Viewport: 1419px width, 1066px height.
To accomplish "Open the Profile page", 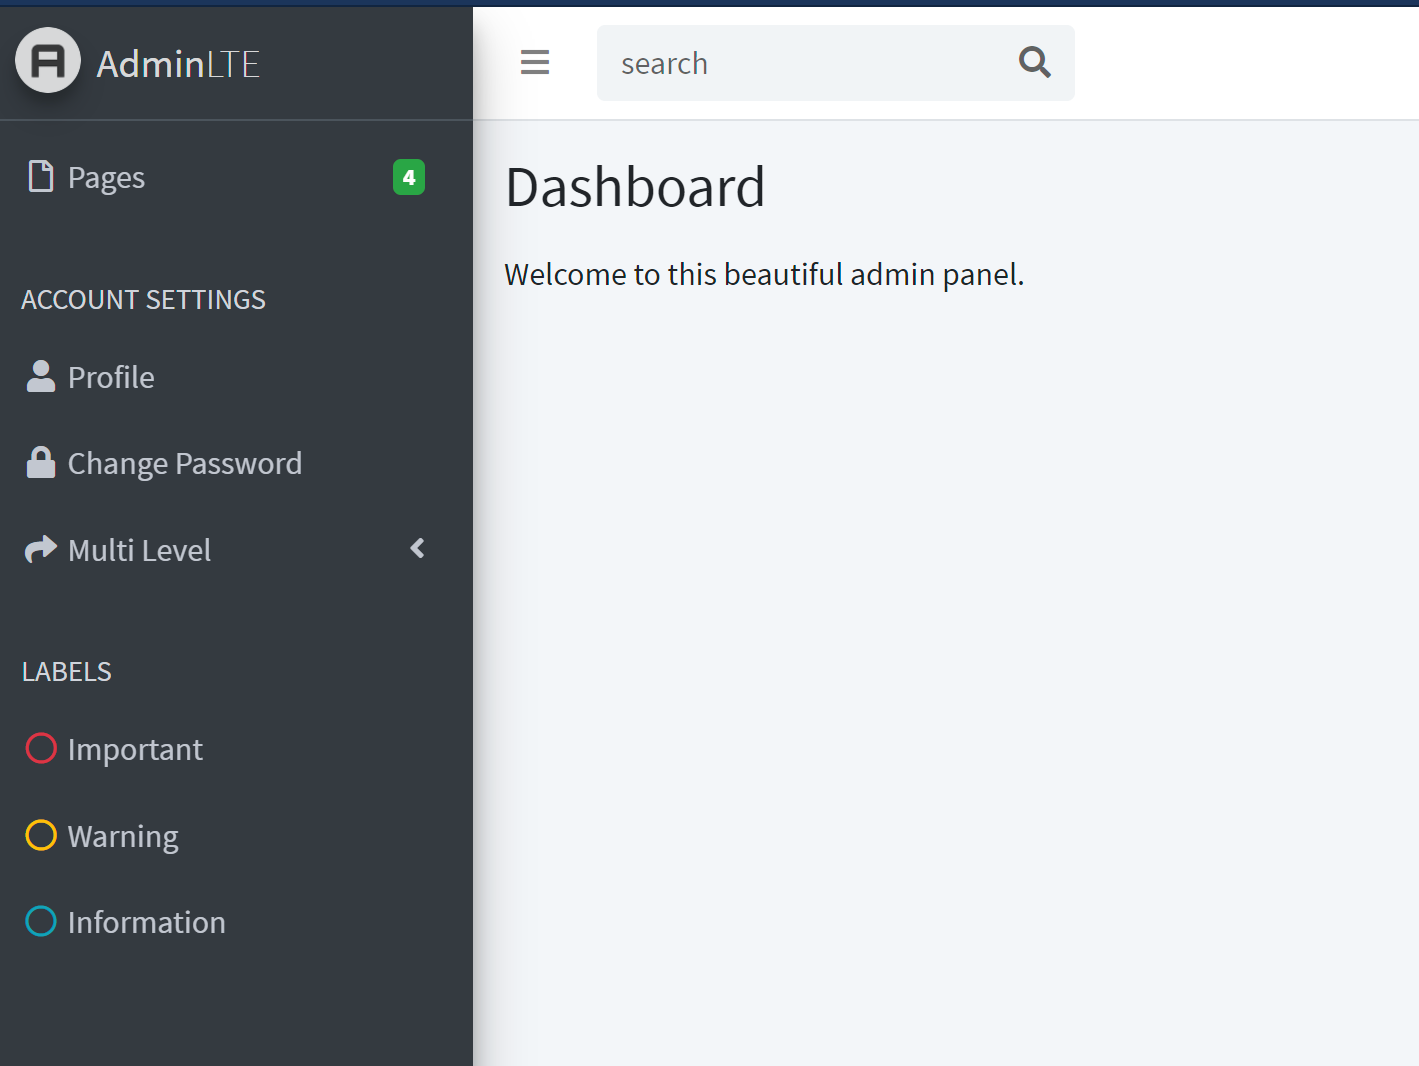I will pyautogui.click(x=110, y=376).
